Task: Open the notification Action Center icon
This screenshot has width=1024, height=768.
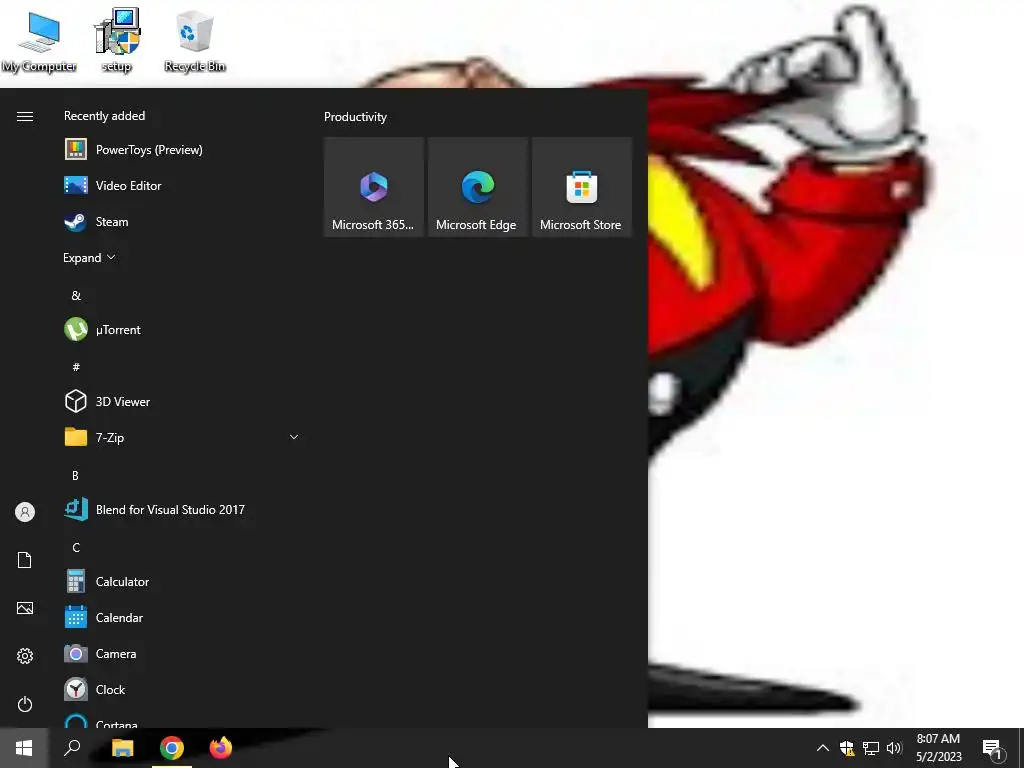Action: point(993,749)
